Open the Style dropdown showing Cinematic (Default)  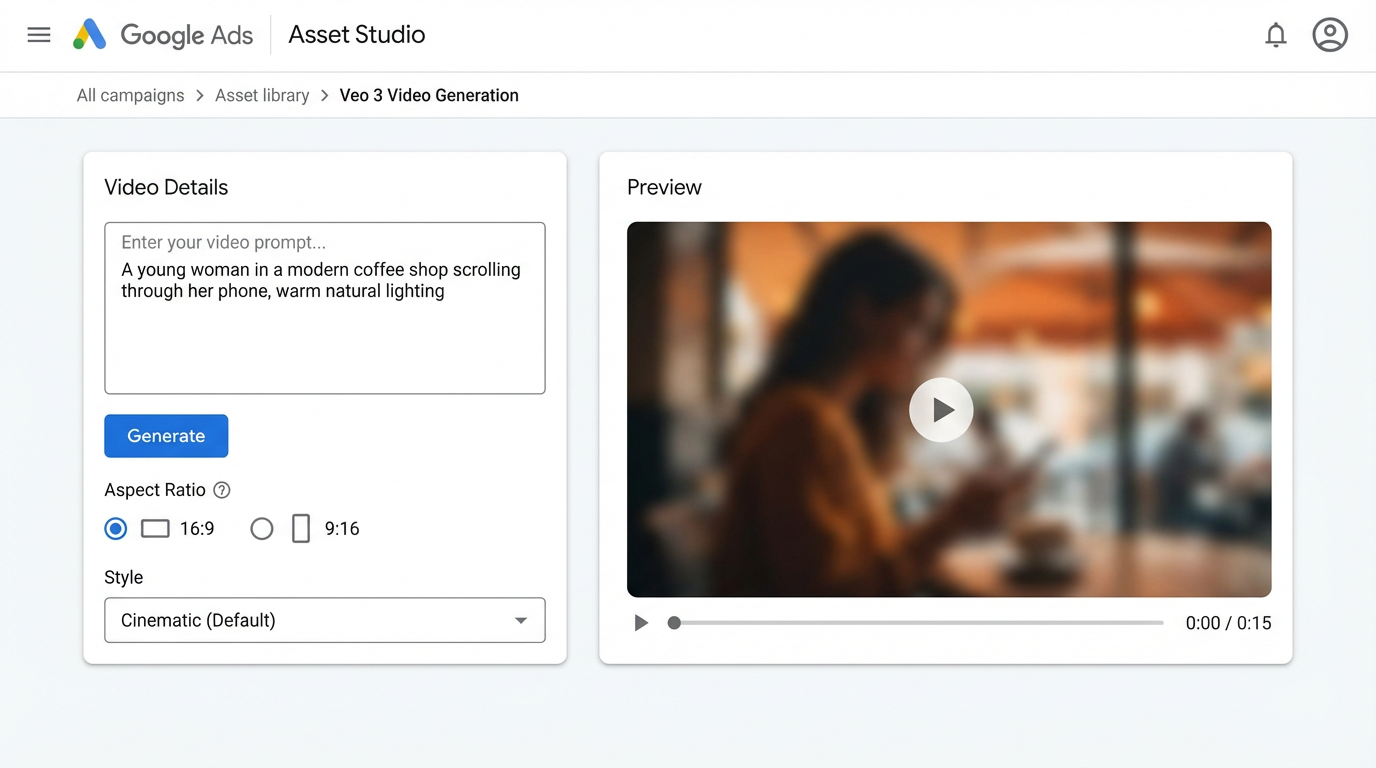pos(324,620)
